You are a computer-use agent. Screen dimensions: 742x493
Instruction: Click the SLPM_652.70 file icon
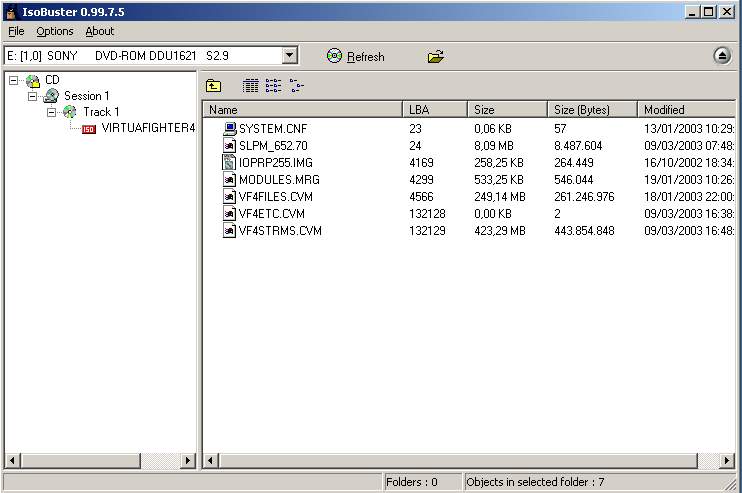pos(230,145)
